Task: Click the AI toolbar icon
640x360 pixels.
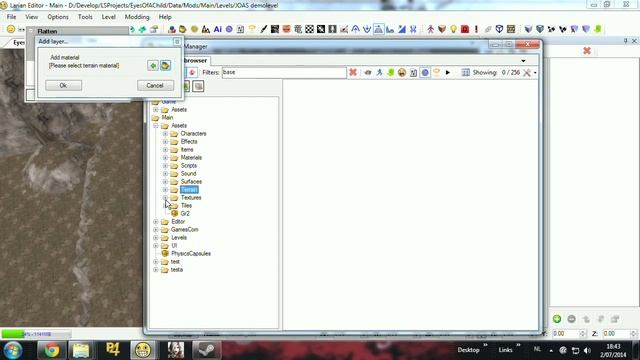Action: point(218,29)
